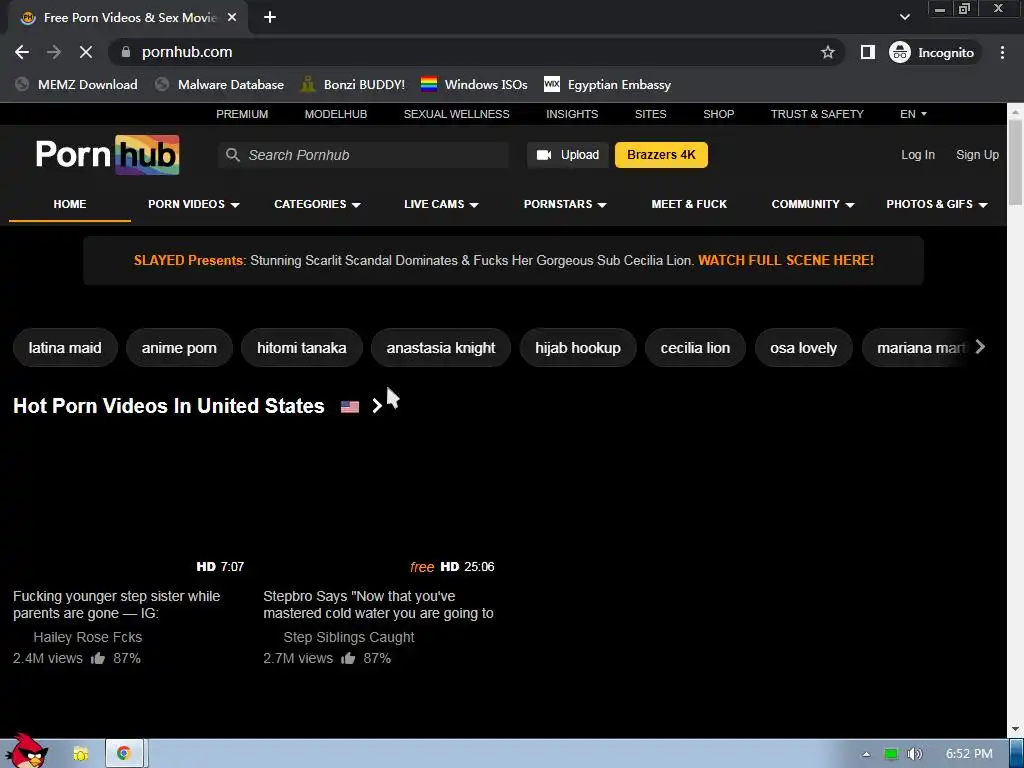Open the Premium top menu link
The height and width of the screenshot is (768, 1024).
tap(242, 114)
